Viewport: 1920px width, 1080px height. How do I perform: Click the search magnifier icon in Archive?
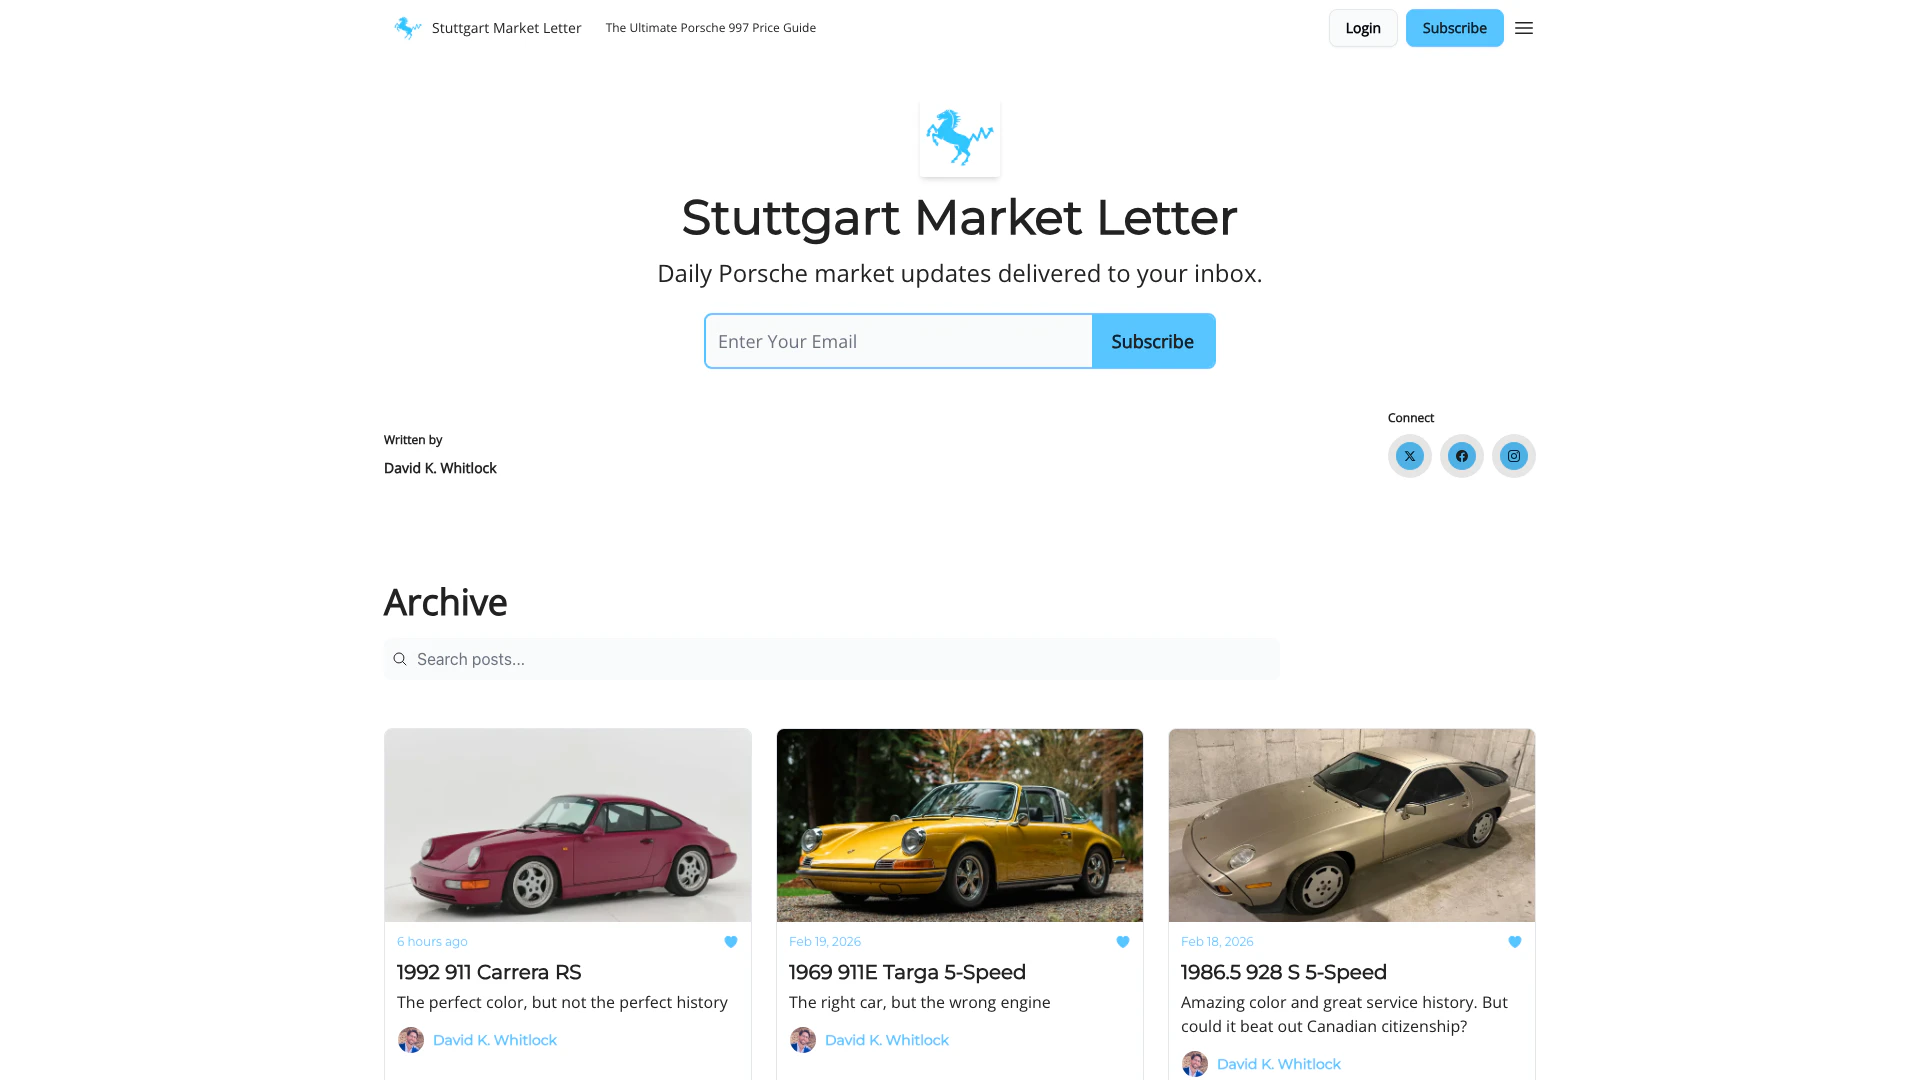(x=400, y=659)
